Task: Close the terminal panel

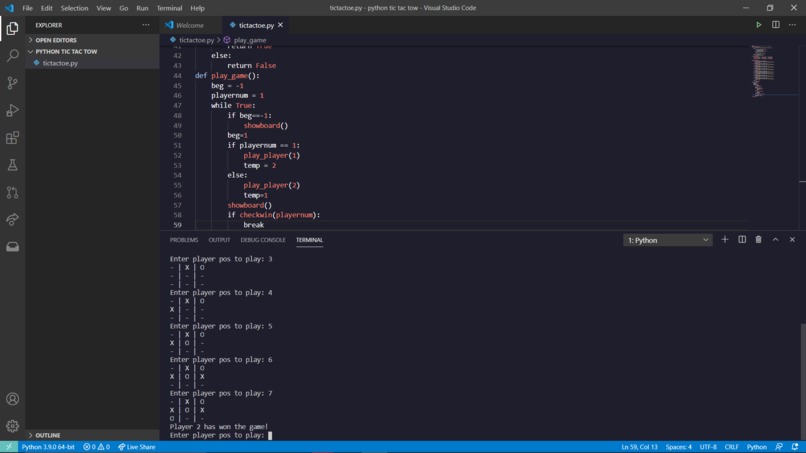Action: tap(792, 240)
